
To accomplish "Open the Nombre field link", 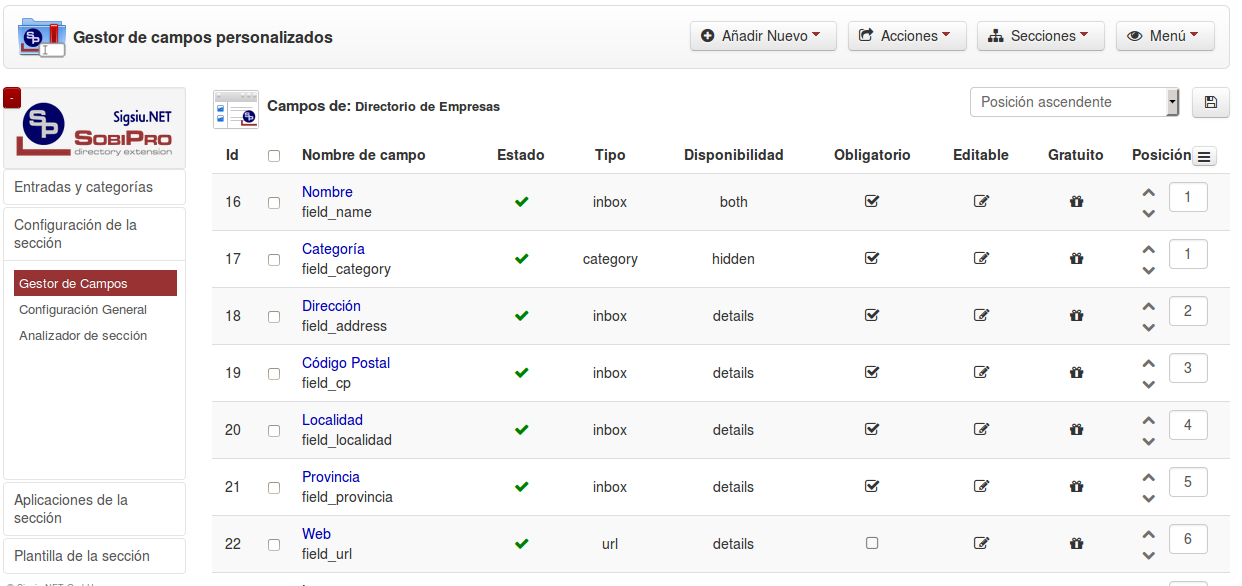I will click(x=327, y=192).
